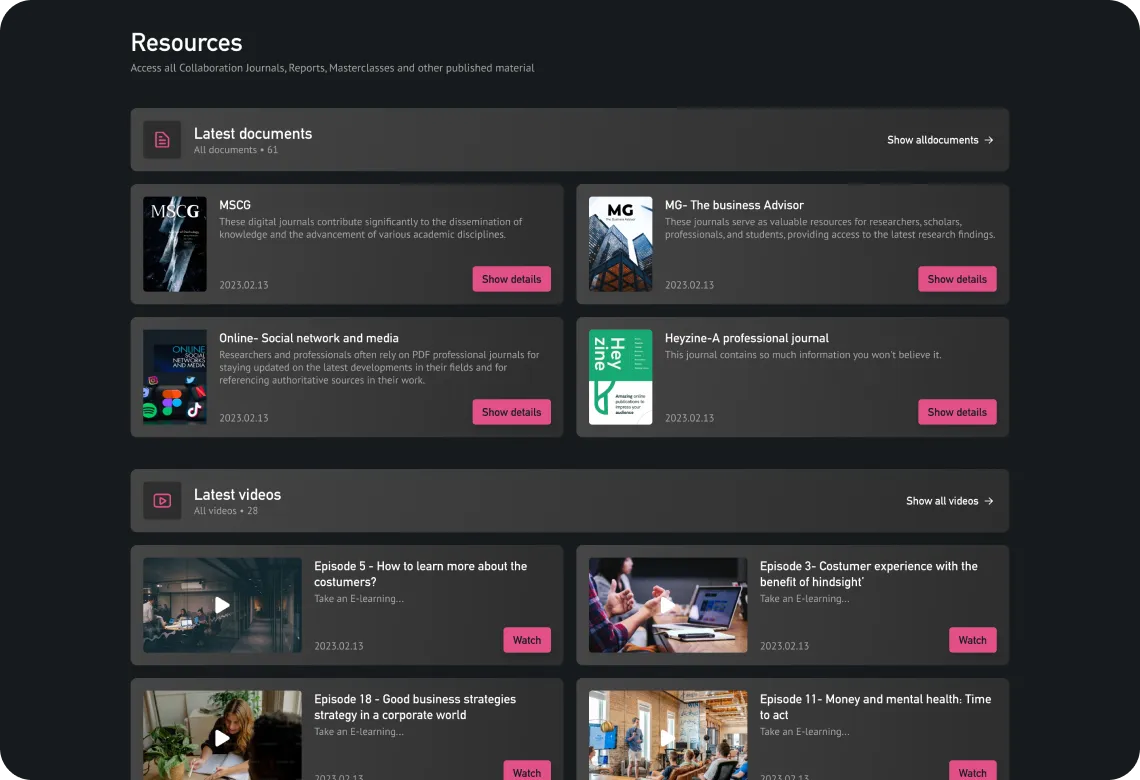Open the Online Social network cover thumbnail
This screenshot has height=780, width=1140.
tap(174, 377)
